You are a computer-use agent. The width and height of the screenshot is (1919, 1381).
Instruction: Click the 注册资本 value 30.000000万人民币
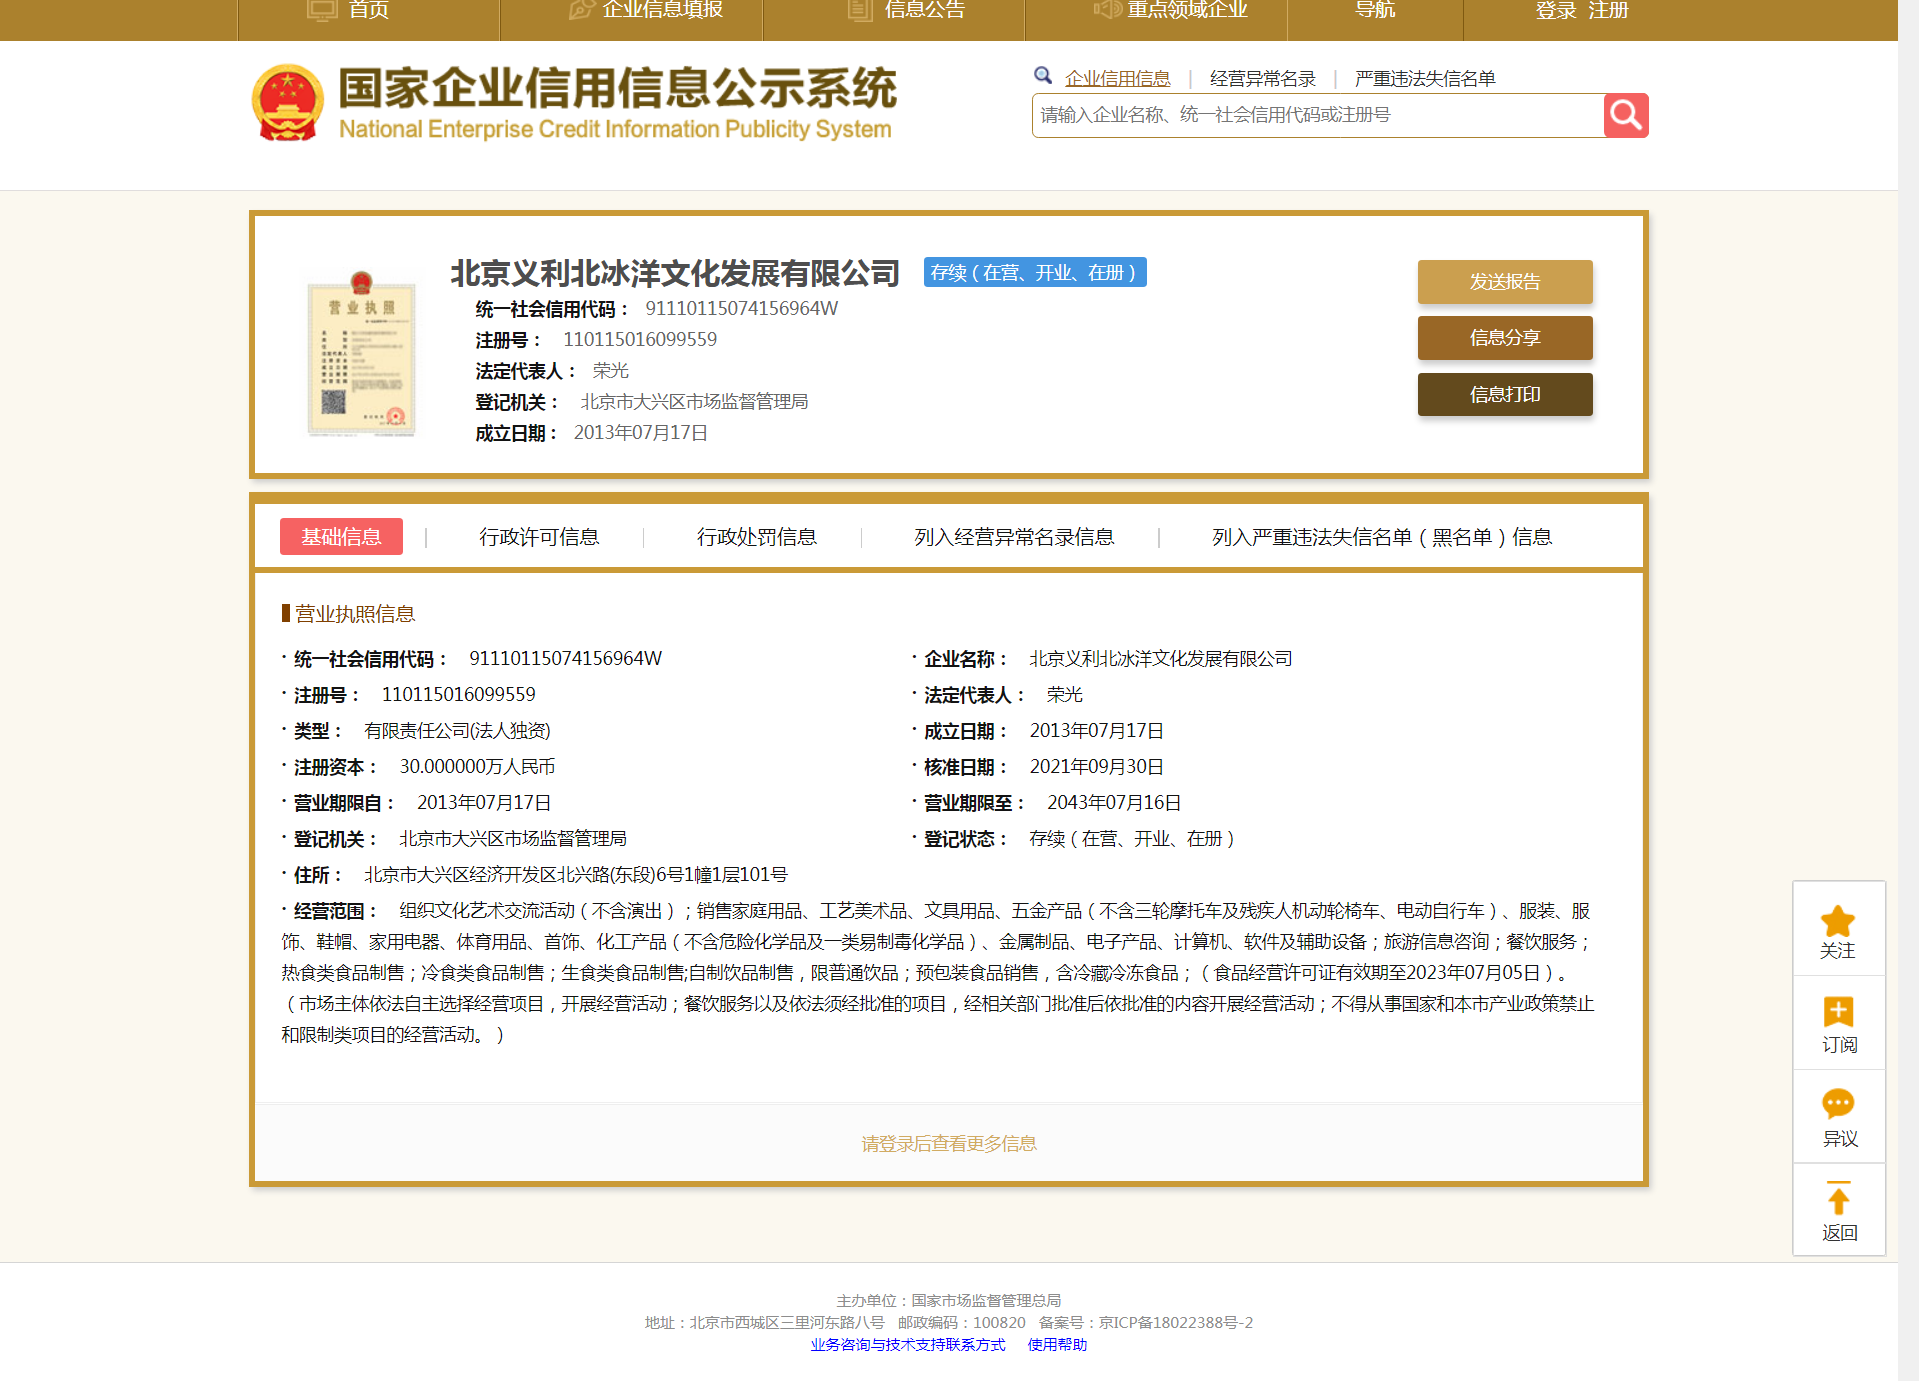(477, 767)
